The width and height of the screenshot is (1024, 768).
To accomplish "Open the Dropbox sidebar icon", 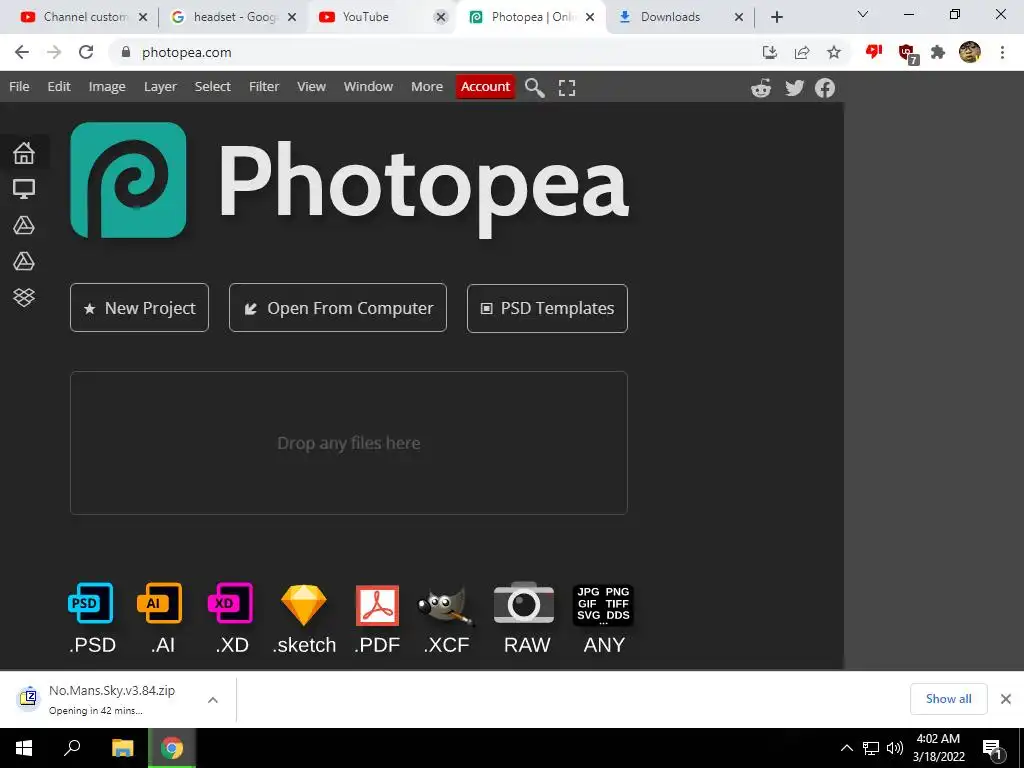I will (x=24, y=297).
